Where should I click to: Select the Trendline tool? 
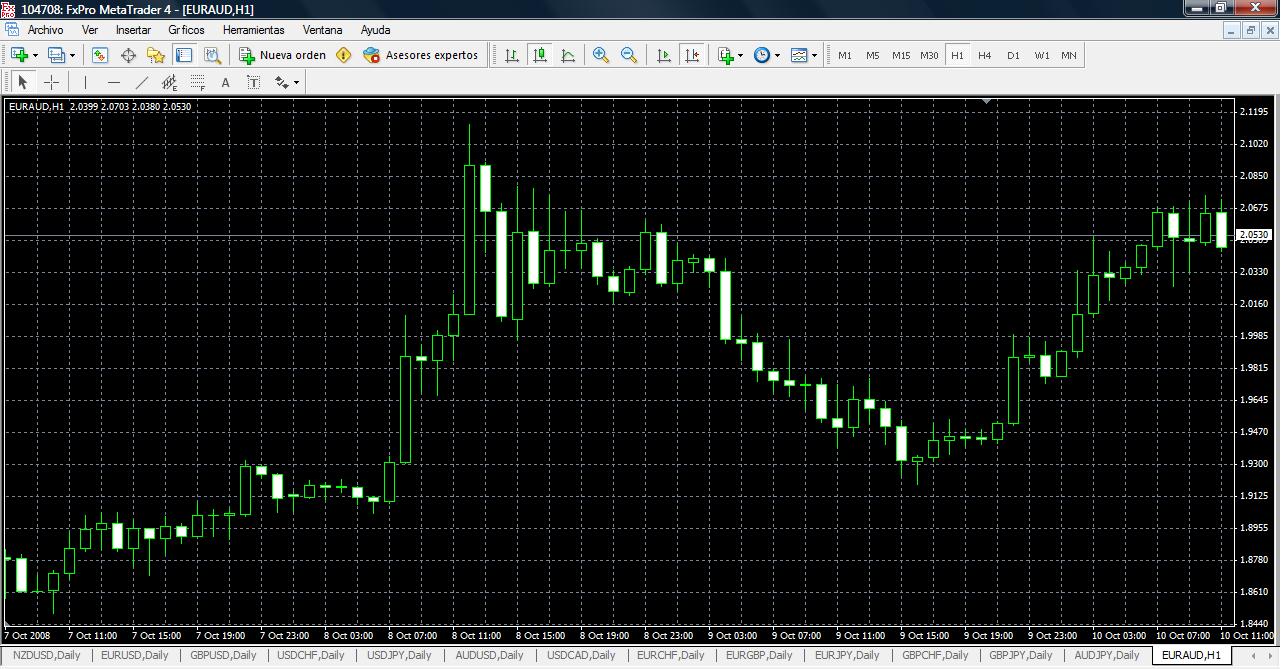pos(141,82)
